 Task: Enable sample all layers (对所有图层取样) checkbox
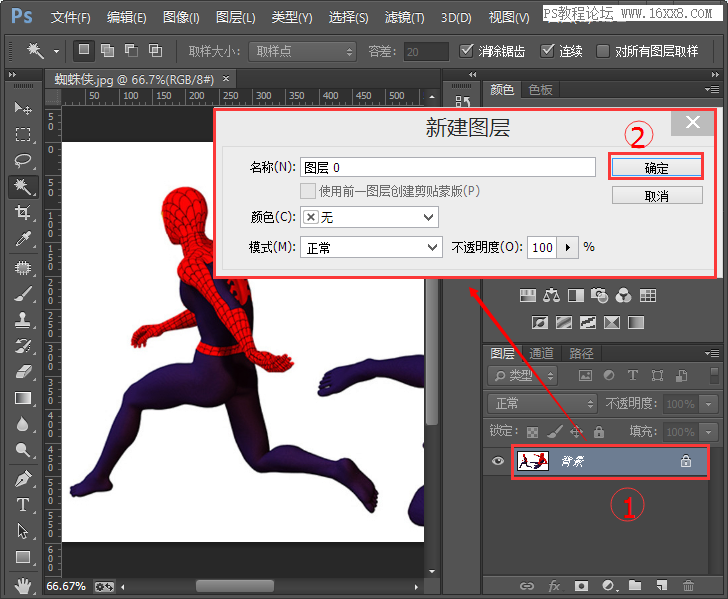tap(603, 51)
